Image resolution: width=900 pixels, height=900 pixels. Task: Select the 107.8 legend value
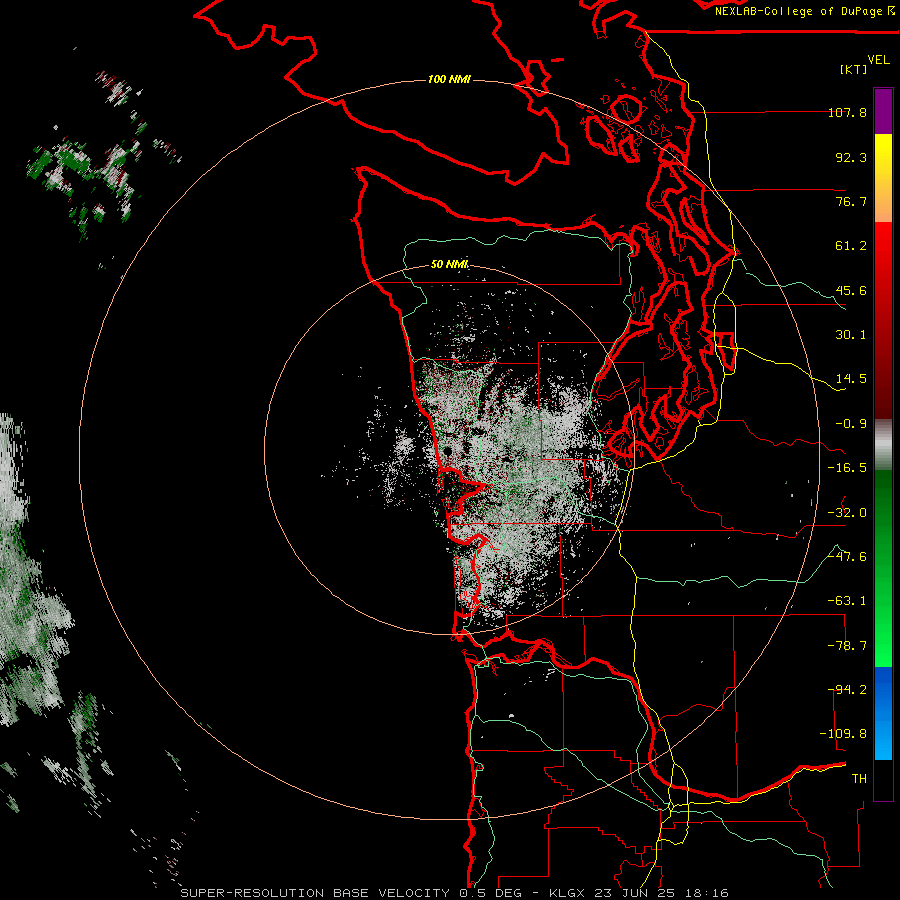[x=847, y=112]
